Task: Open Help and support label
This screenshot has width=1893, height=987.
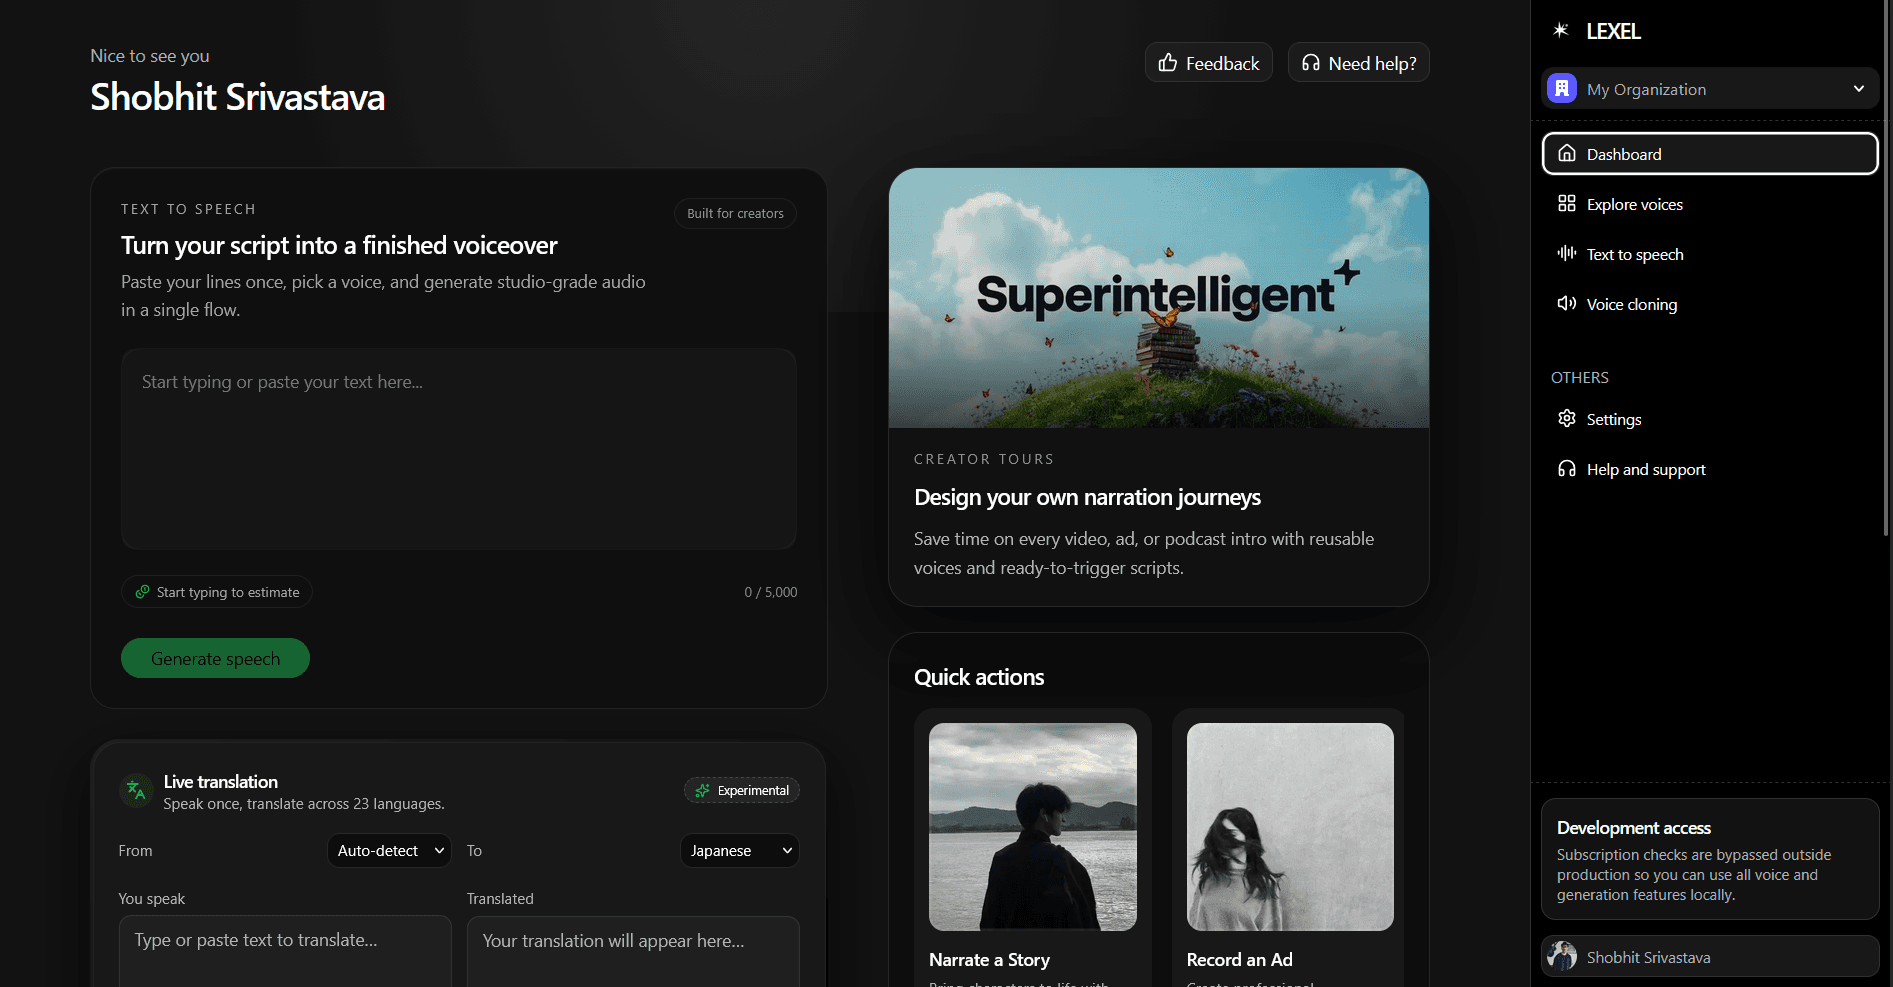Action: [1646, 469]
